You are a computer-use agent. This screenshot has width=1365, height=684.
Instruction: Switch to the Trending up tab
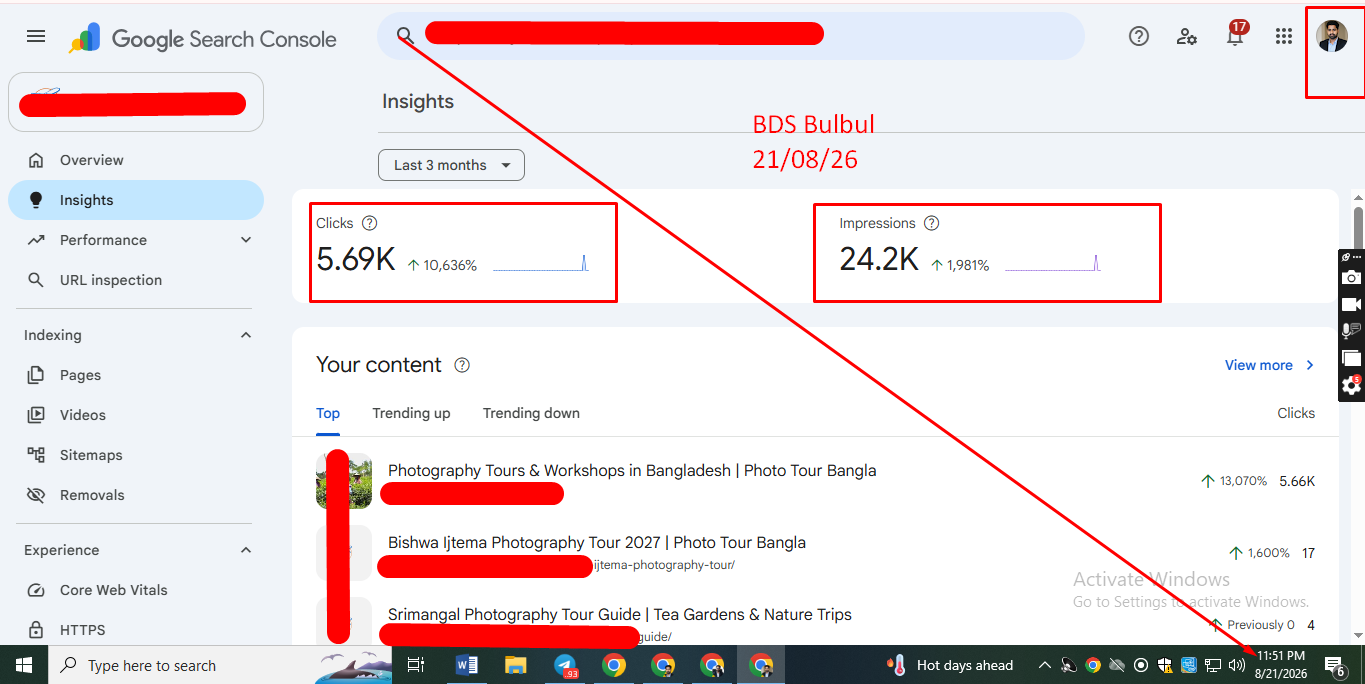coord(411,413)
